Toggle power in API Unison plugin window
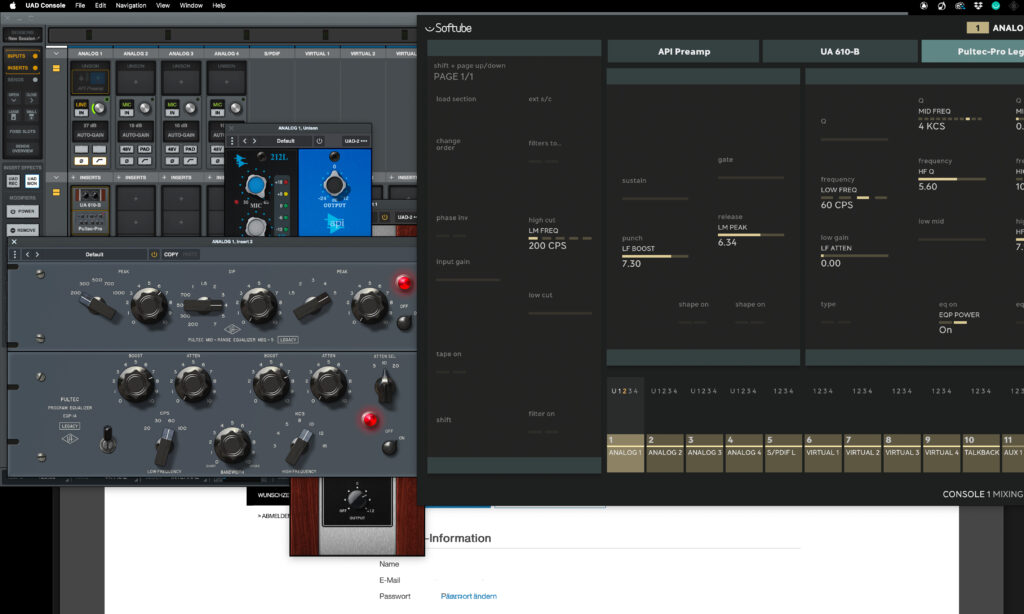This screenshot has width=1024, height=614. [319, 141]
